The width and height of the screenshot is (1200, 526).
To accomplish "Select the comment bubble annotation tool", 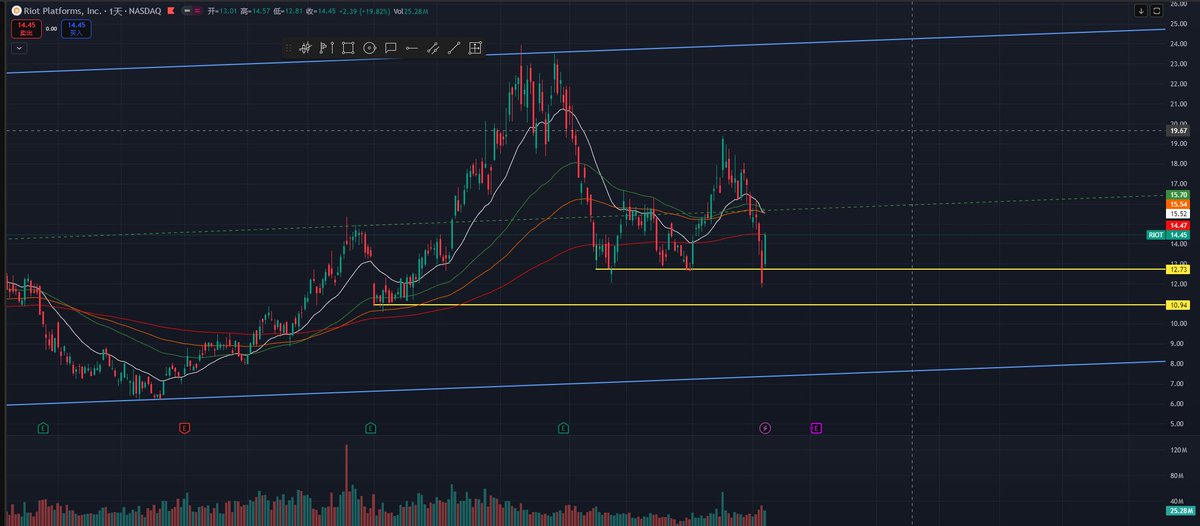I will pos(390,47).
